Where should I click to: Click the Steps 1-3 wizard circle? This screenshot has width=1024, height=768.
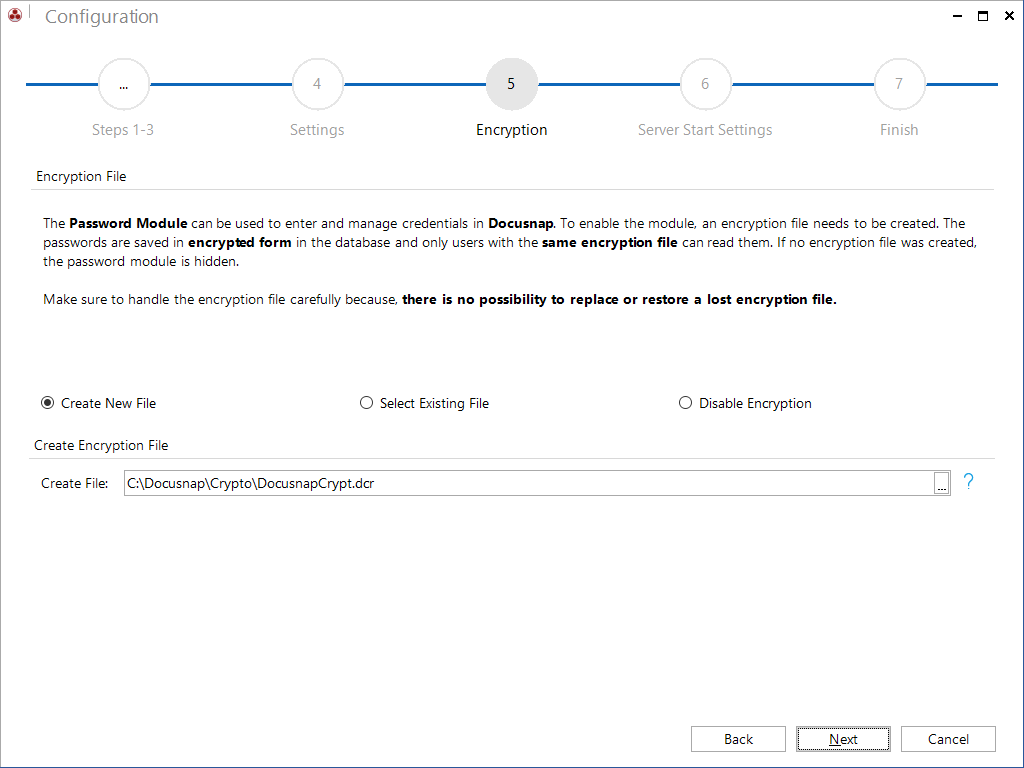(123, 84)
